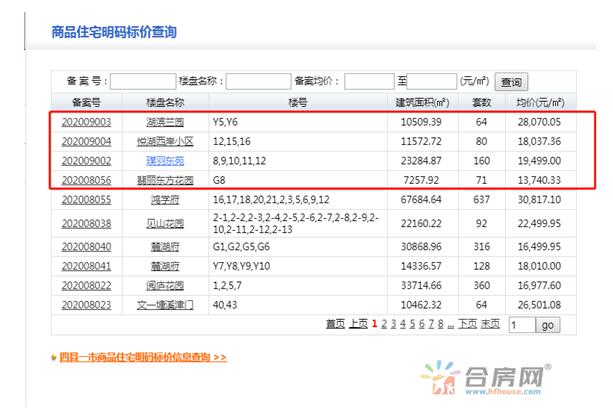Go to the 首页 first page
This screenshot has width=613, height=418.
[x=335, y=324]
